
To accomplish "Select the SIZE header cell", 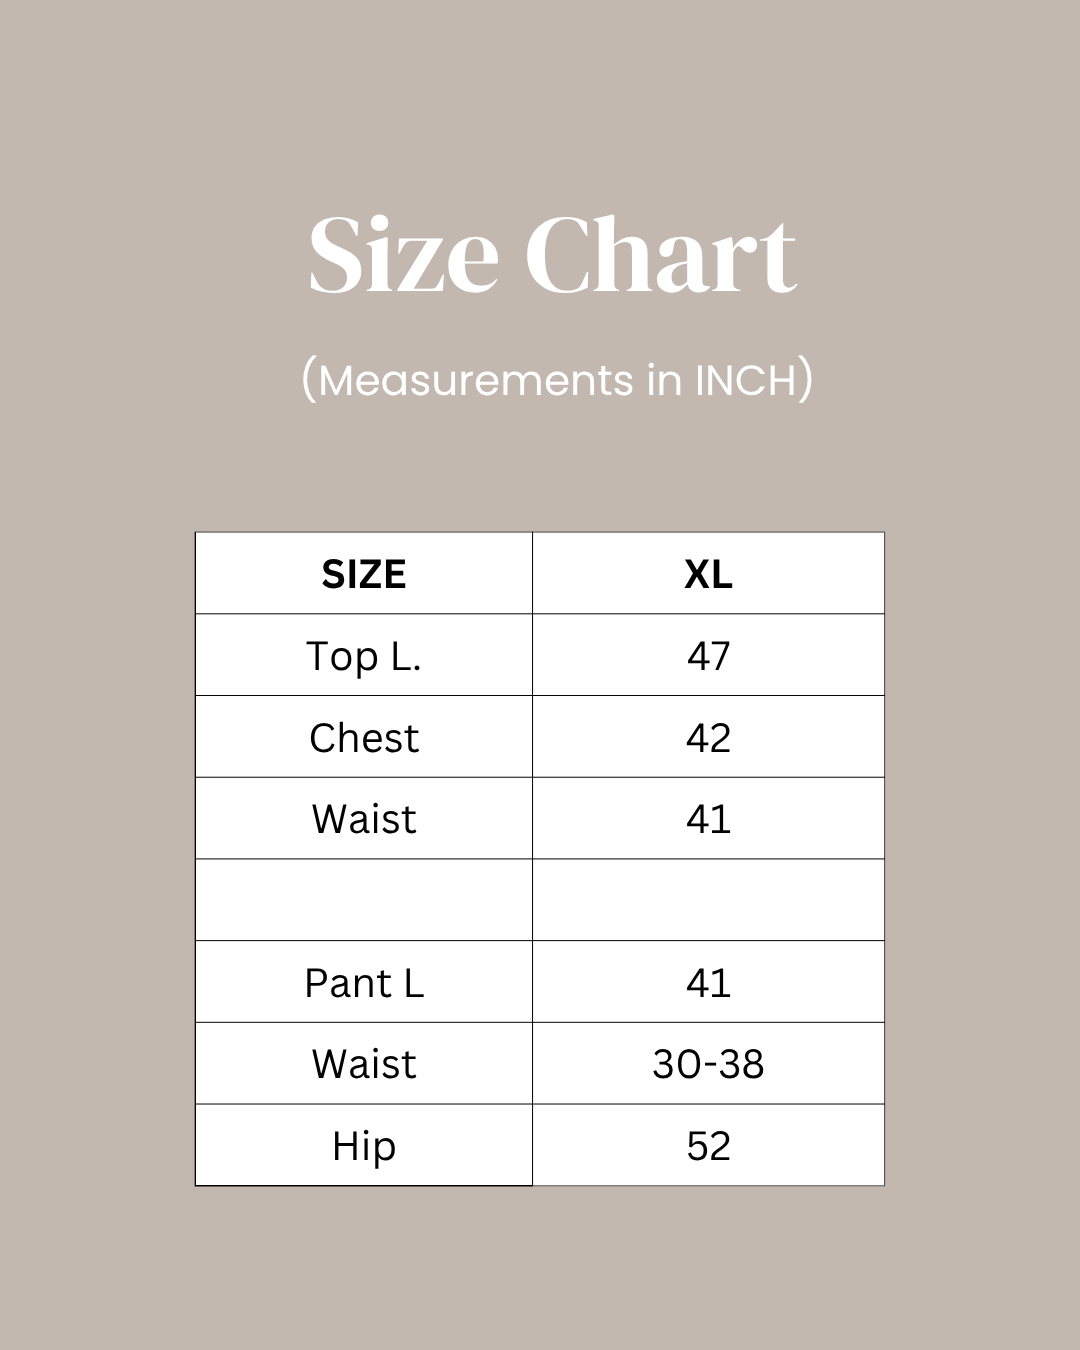I will point(364,574).
